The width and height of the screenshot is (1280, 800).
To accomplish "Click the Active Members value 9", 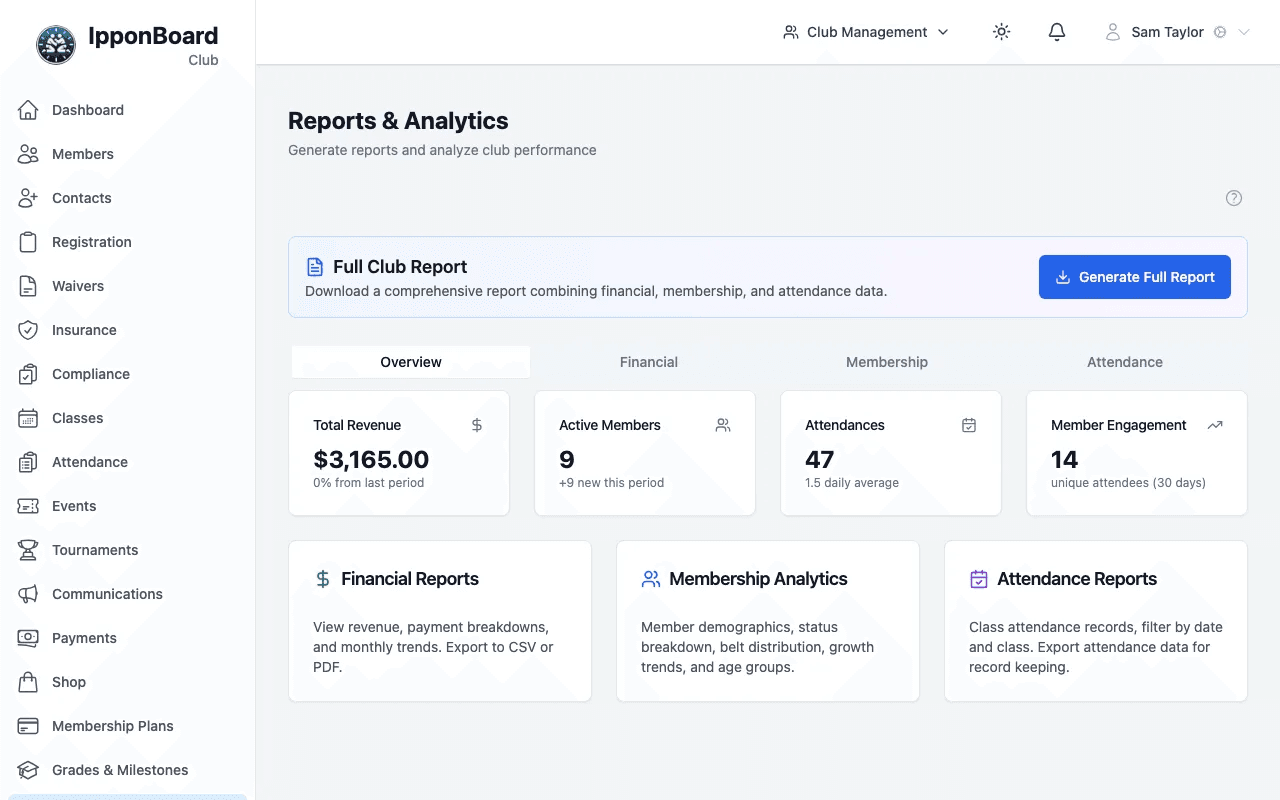I will pyautogui.click(x=567, y=460).
